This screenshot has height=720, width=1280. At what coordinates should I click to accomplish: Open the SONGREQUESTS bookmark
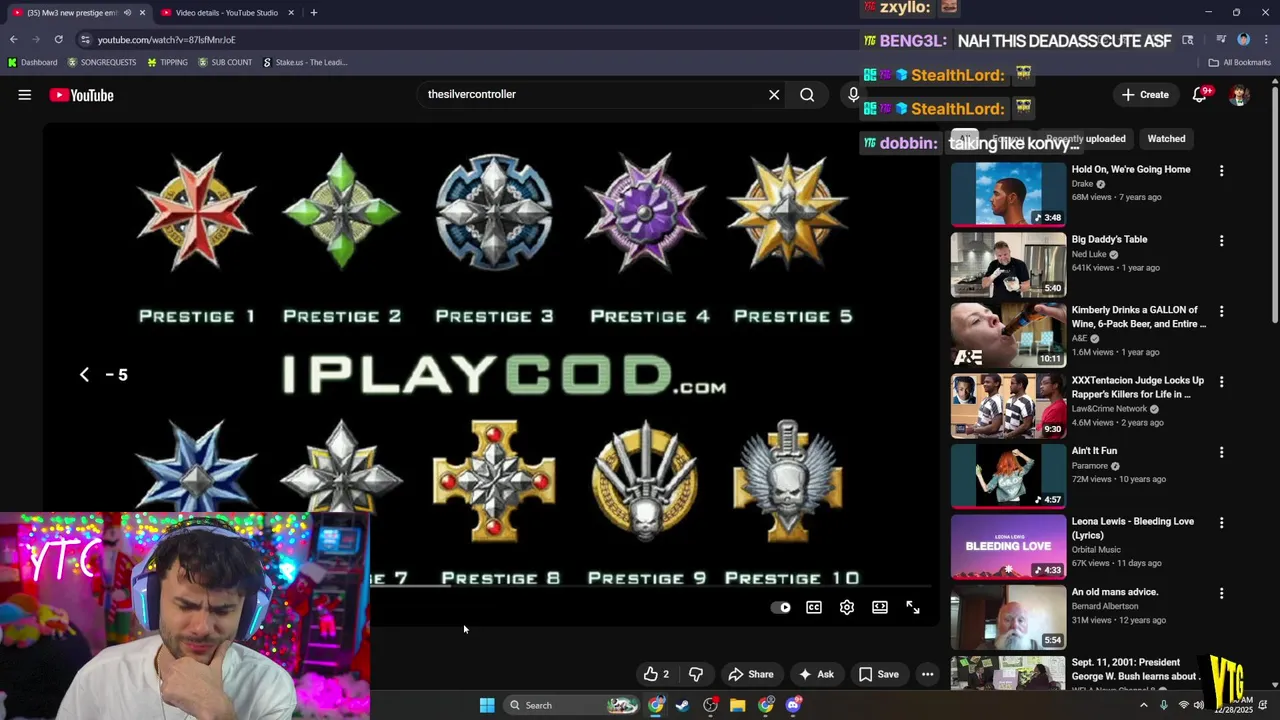(x=102, y=62)
